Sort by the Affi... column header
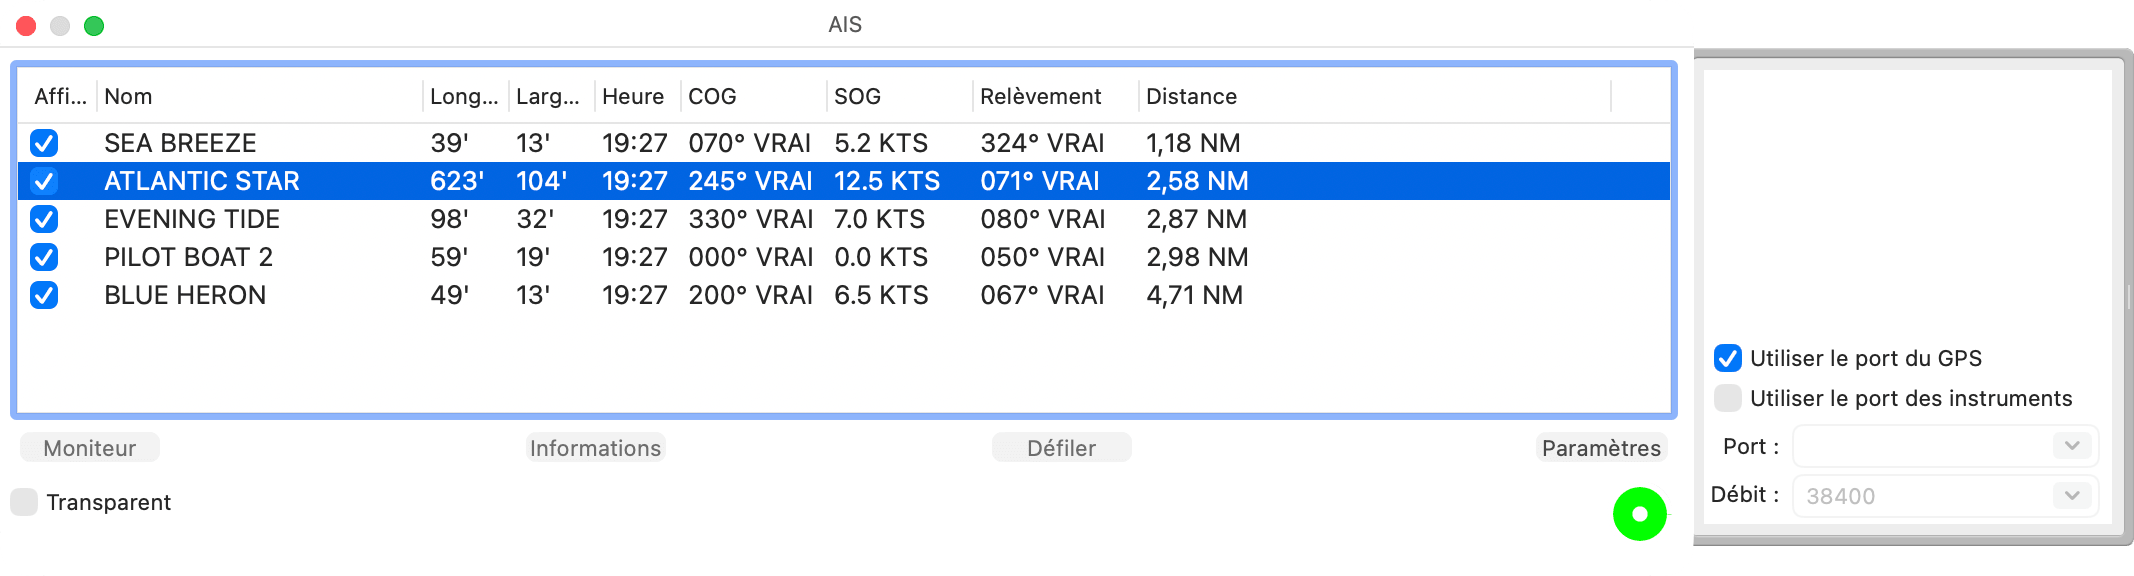The width and height of the screenshot is (2134, 576). [60, 96]
